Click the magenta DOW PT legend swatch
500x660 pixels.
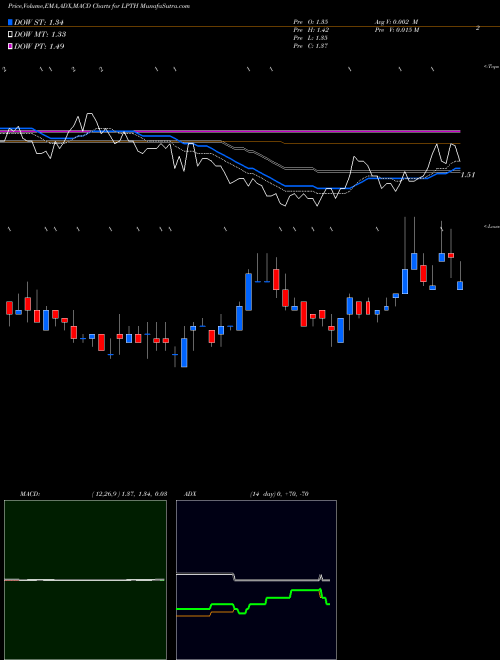click(x=10, y=46)
